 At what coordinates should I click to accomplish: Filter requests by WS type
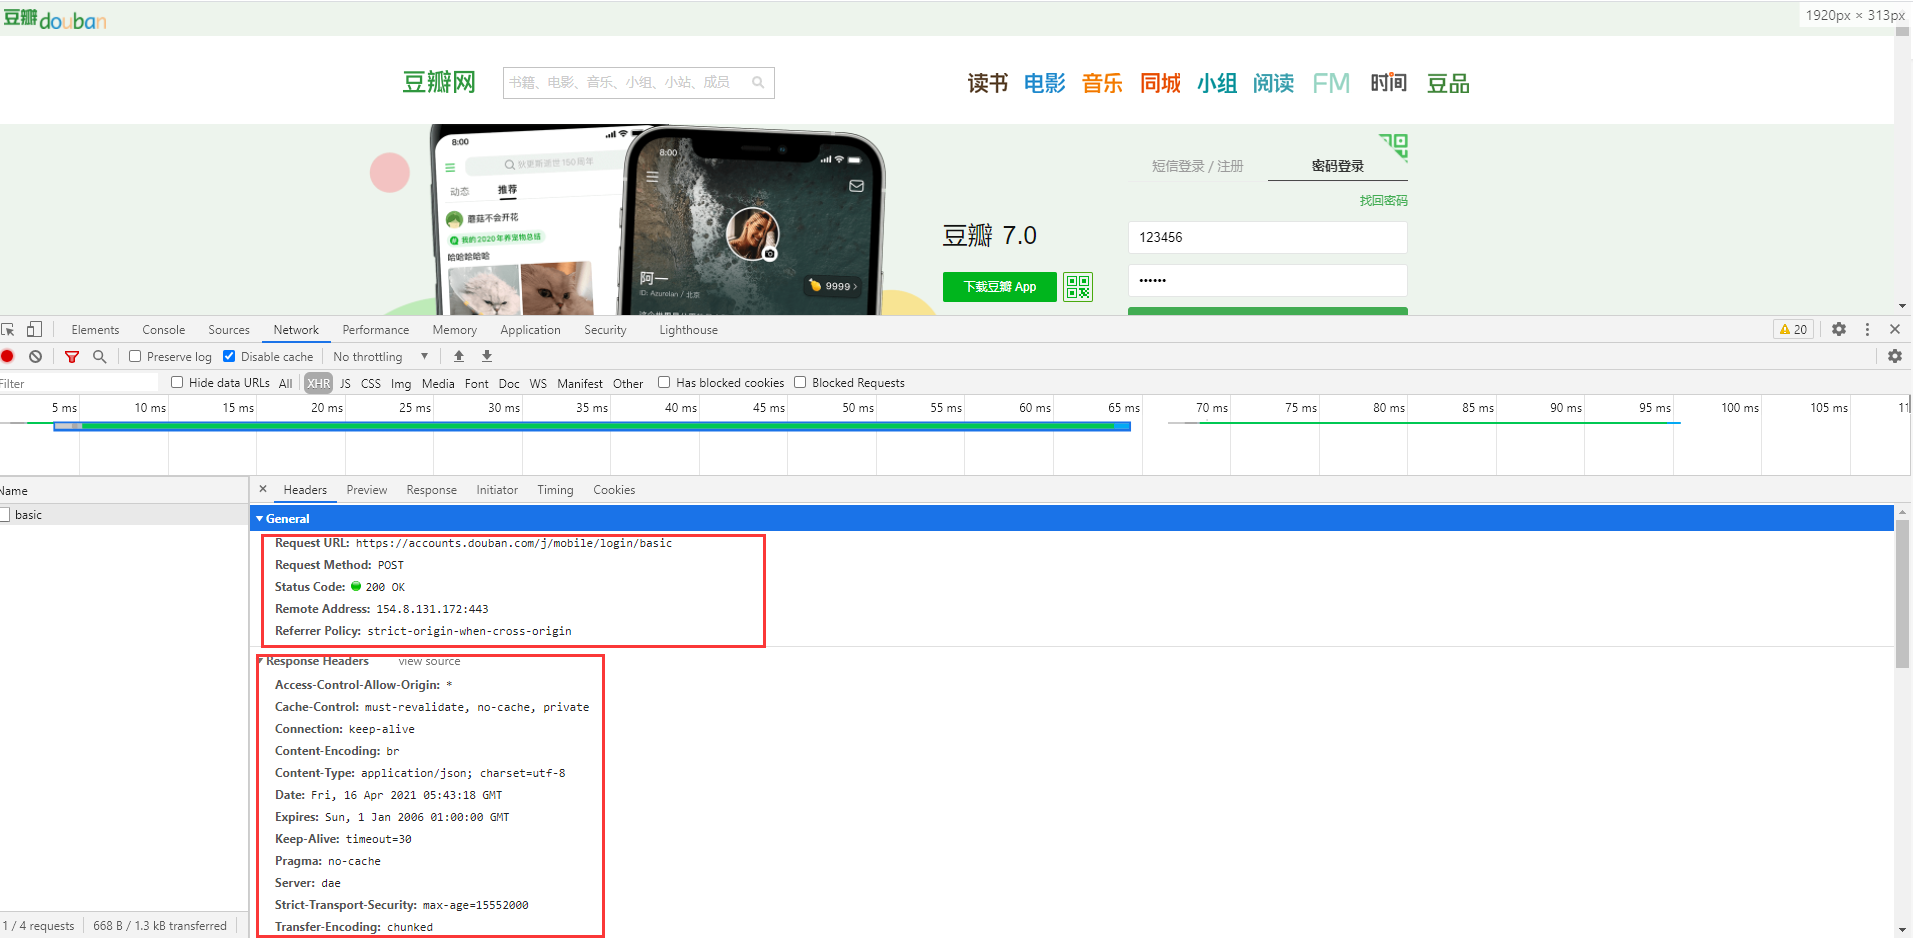538,383
